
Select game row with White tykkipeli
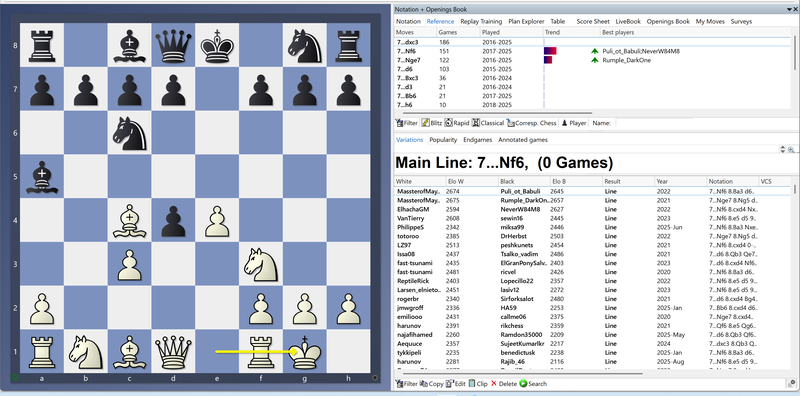pos(594,352)
